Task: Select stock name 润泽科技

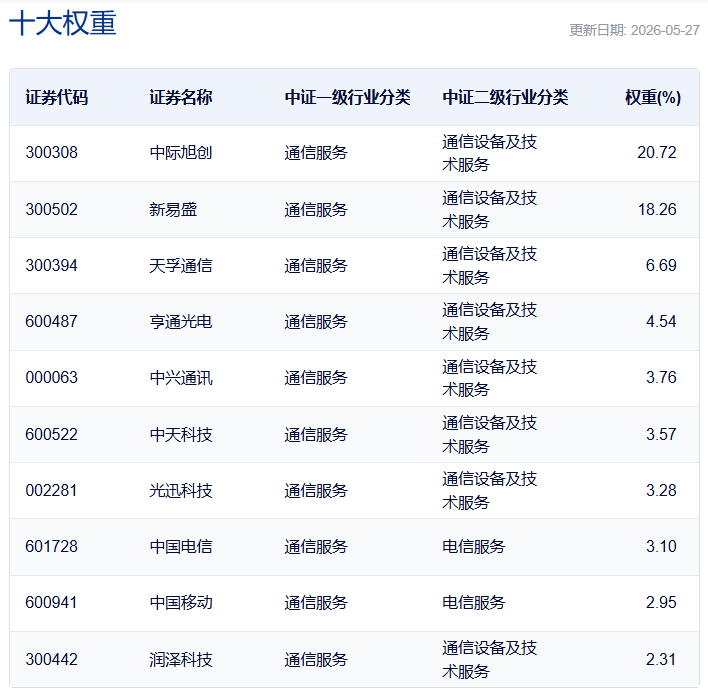Action: point(181,659)
